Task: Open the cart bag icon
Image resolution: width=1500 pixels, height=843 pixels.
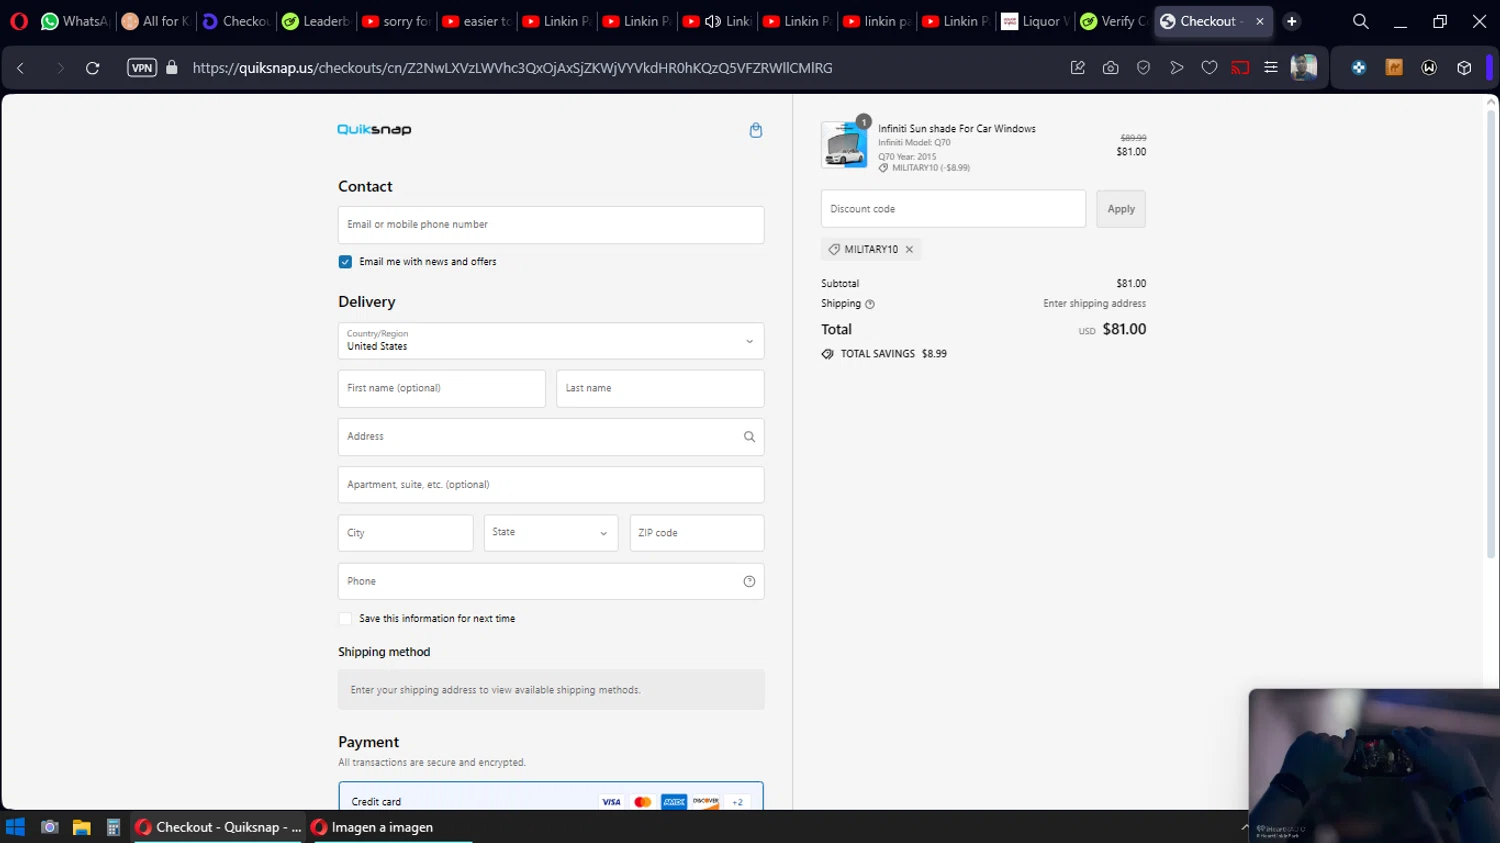Action: point(756,130)
